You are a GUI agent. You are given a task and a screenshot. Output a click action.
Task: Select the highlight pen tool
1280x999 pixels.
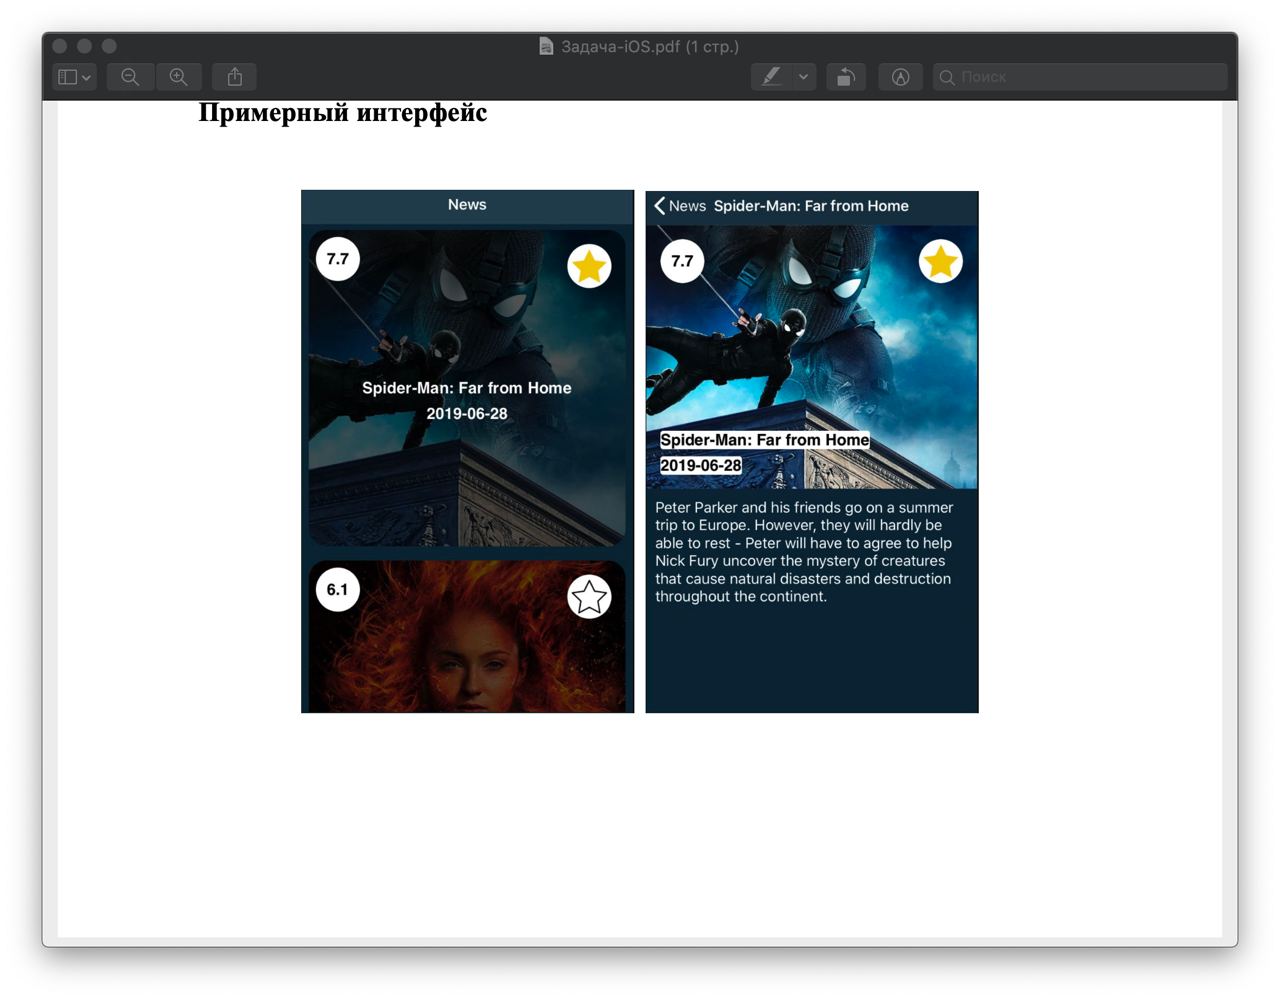[x=771, y=77]
